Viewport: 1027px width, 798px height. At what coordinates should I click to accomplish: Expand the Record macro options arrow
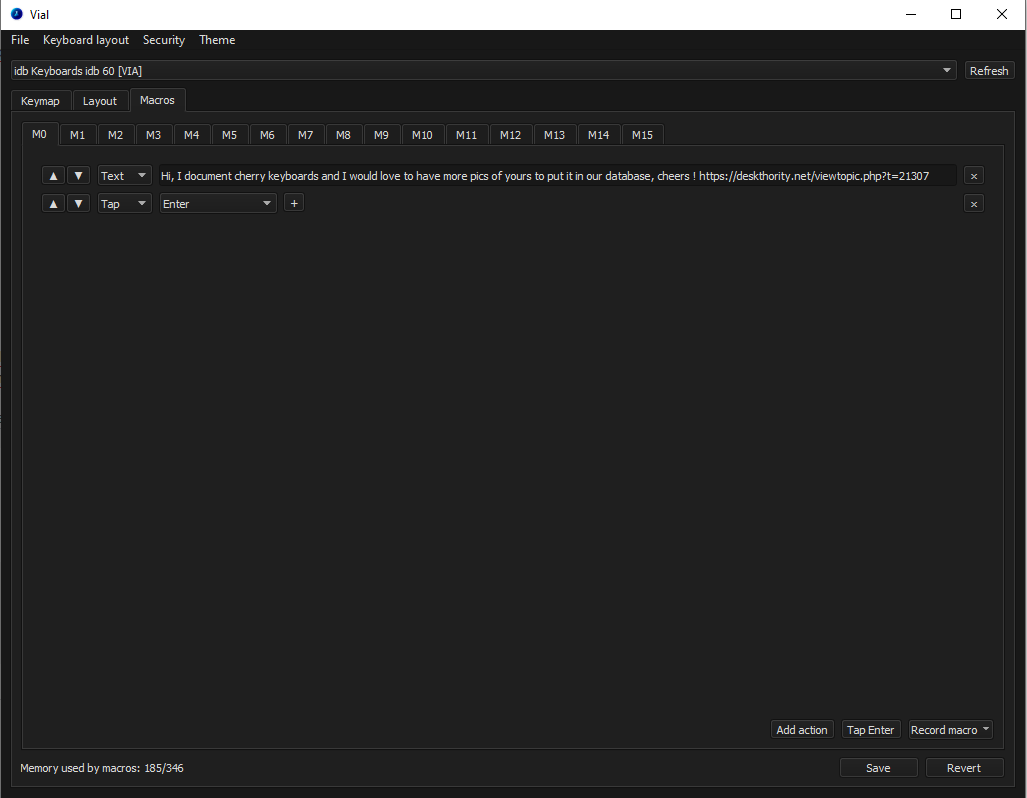(x=985, y=729)
